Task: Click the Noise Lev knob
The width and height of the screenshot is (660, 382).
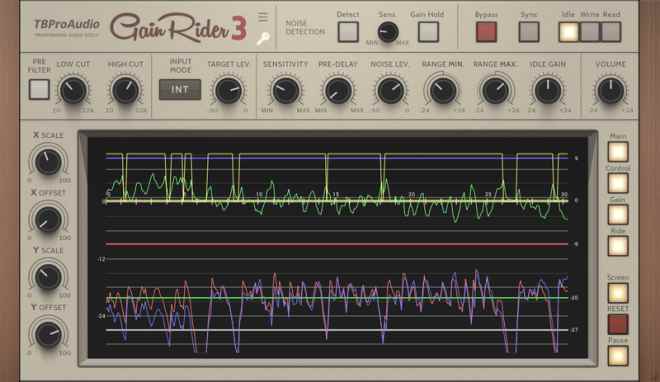Action: tap(390, 90)
